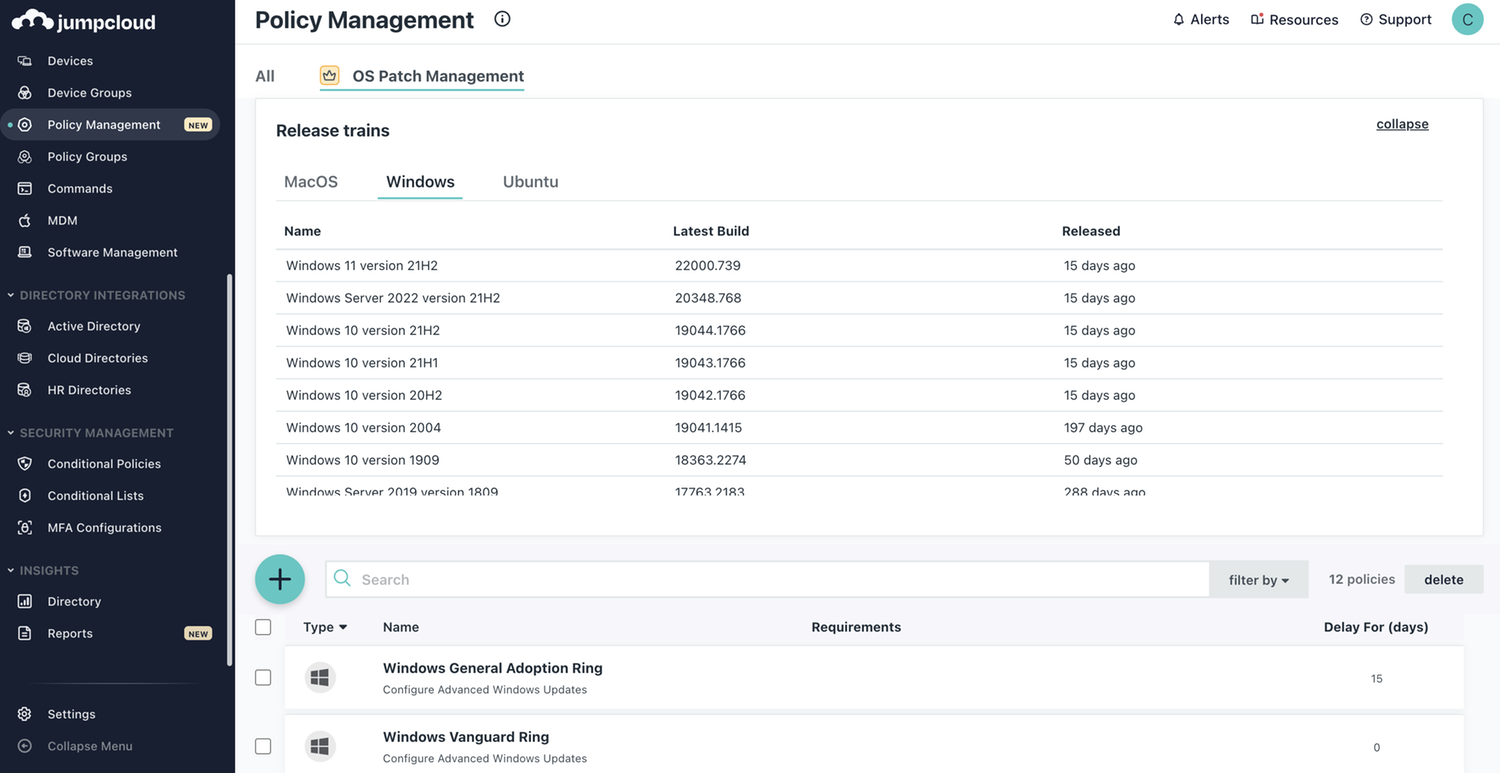1500x773 pixels.
Task: Click build number 19043.1766
Action: 710,363
